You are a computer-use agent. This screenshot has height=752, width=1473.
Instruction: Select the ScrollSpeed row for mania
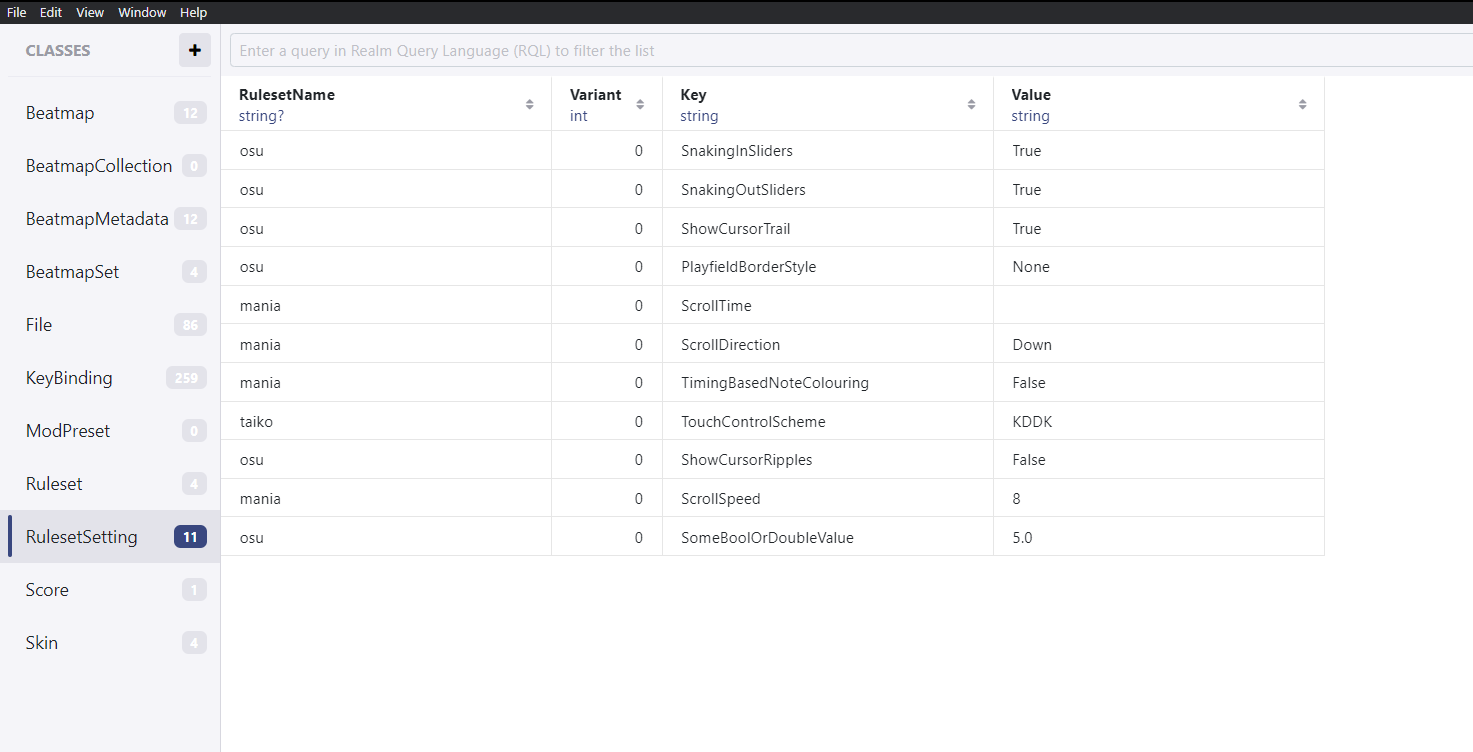tap(700, 498)
